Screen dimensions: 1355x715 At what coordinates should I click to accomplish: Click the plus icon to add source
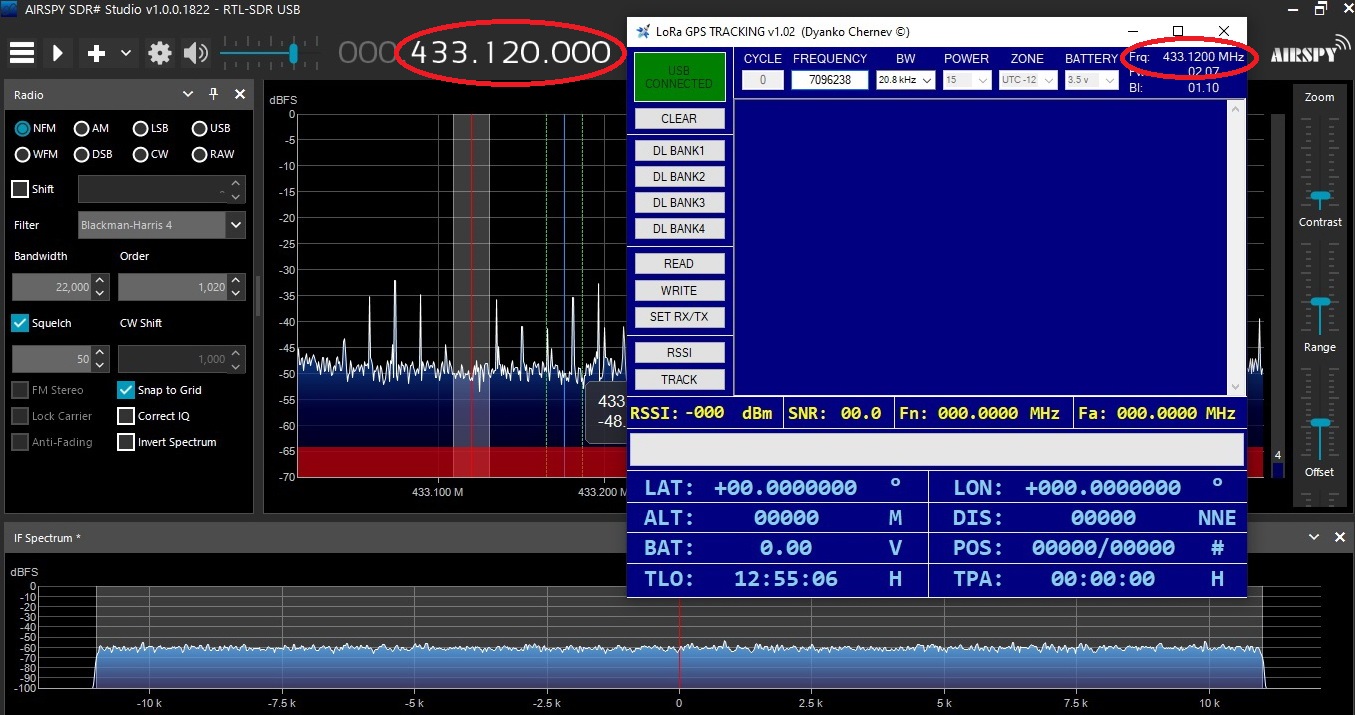[x=96, y=53]
